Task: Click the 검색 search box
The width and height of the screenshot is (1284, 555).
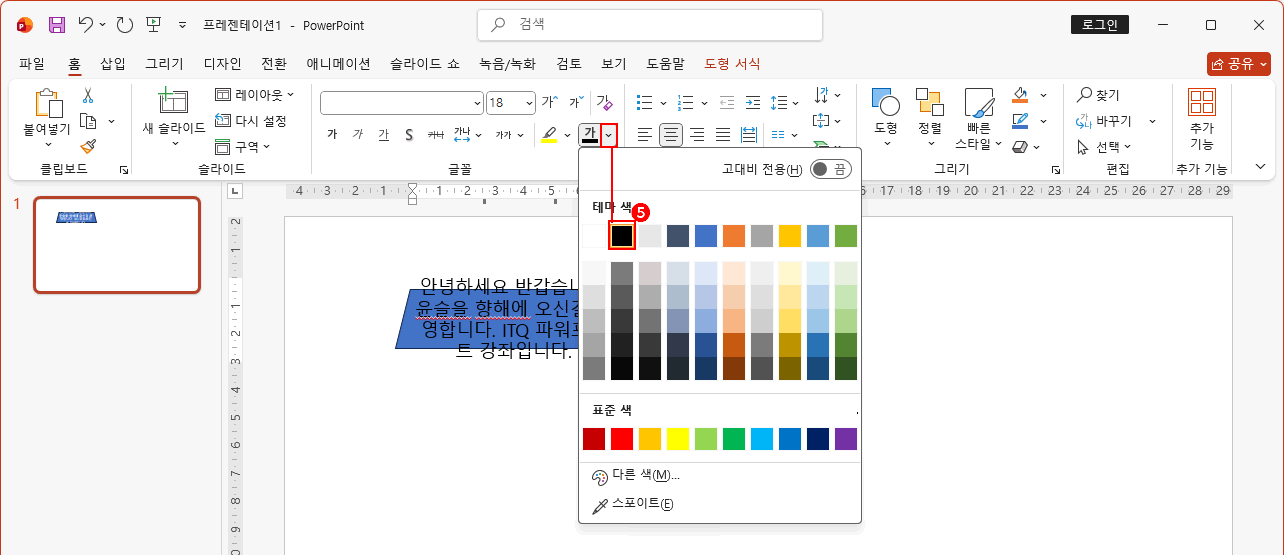Action: (650, 25)
